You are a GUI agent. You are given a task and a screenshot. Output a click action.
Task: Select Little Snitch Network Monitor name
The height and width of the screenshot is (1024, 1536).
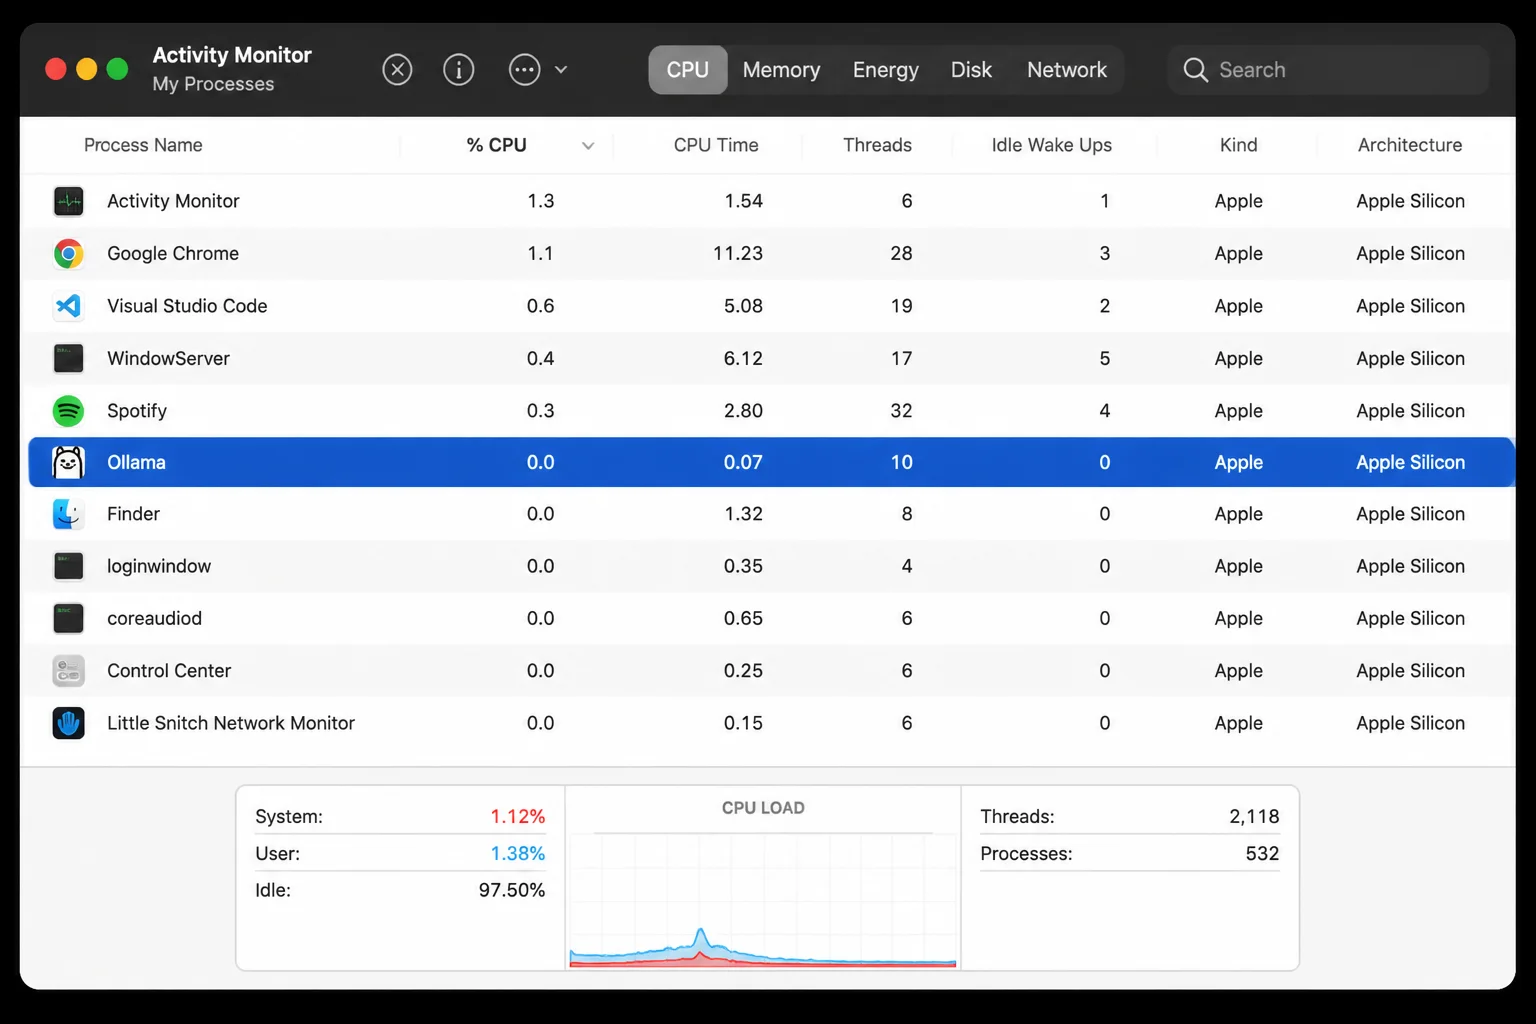[x=231, y=723]
